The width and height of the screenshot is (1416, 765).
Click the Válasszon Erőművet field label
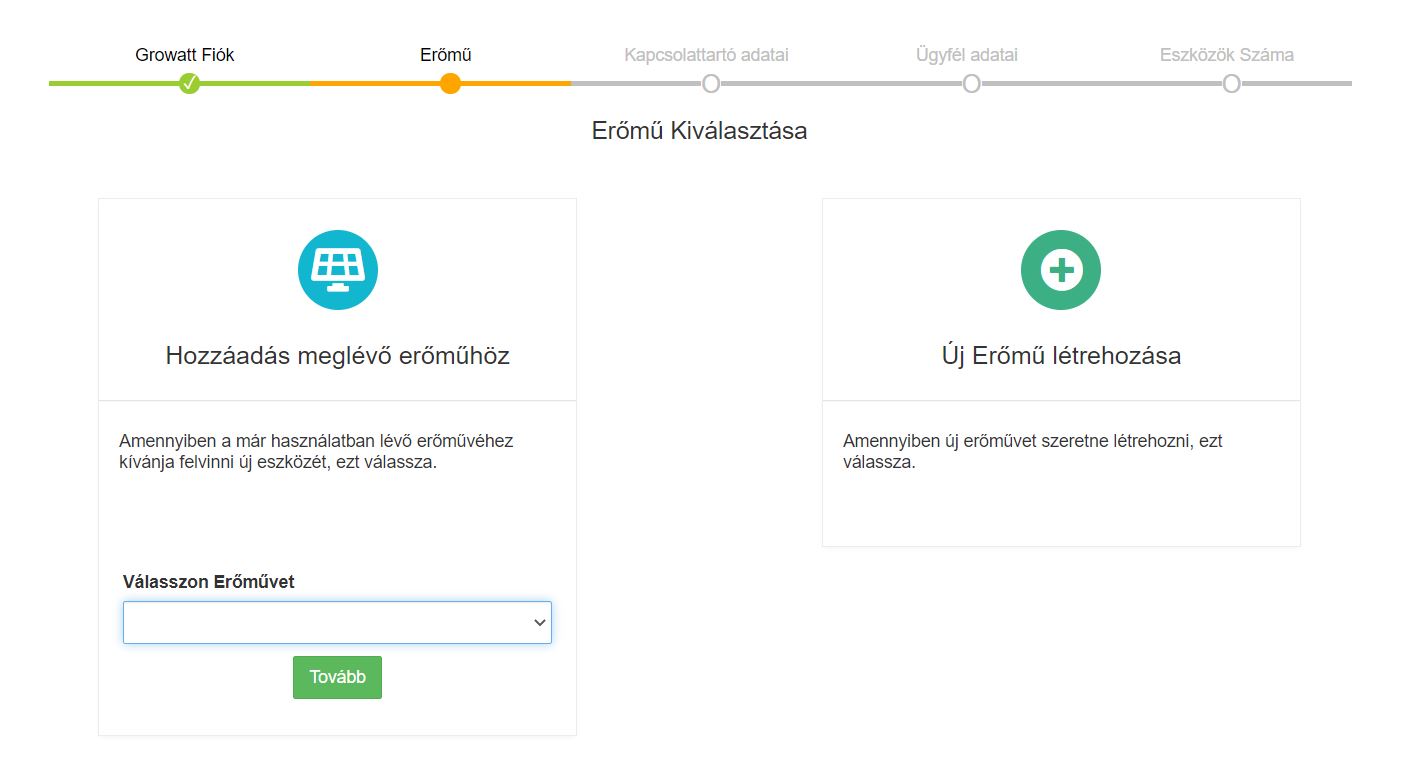coord(208,582)
